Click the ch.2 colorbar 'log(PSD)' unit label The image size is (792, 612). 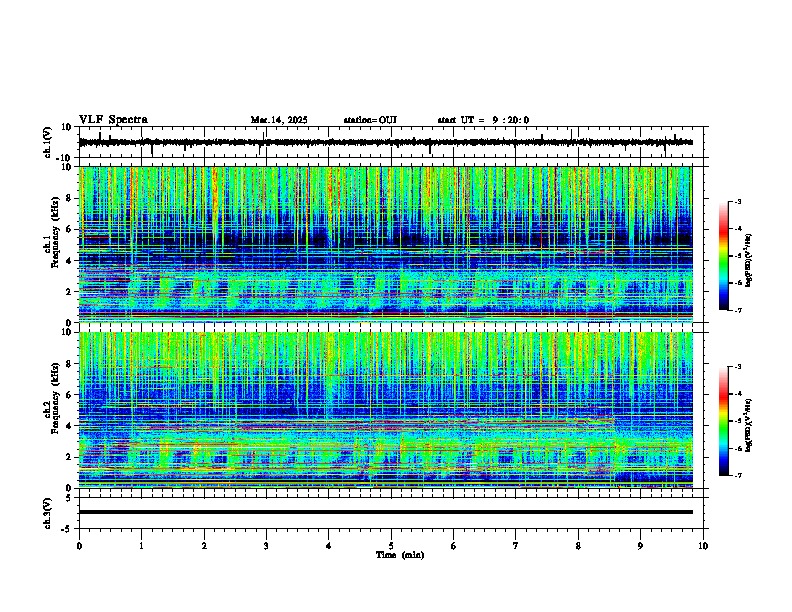point(748,425)
